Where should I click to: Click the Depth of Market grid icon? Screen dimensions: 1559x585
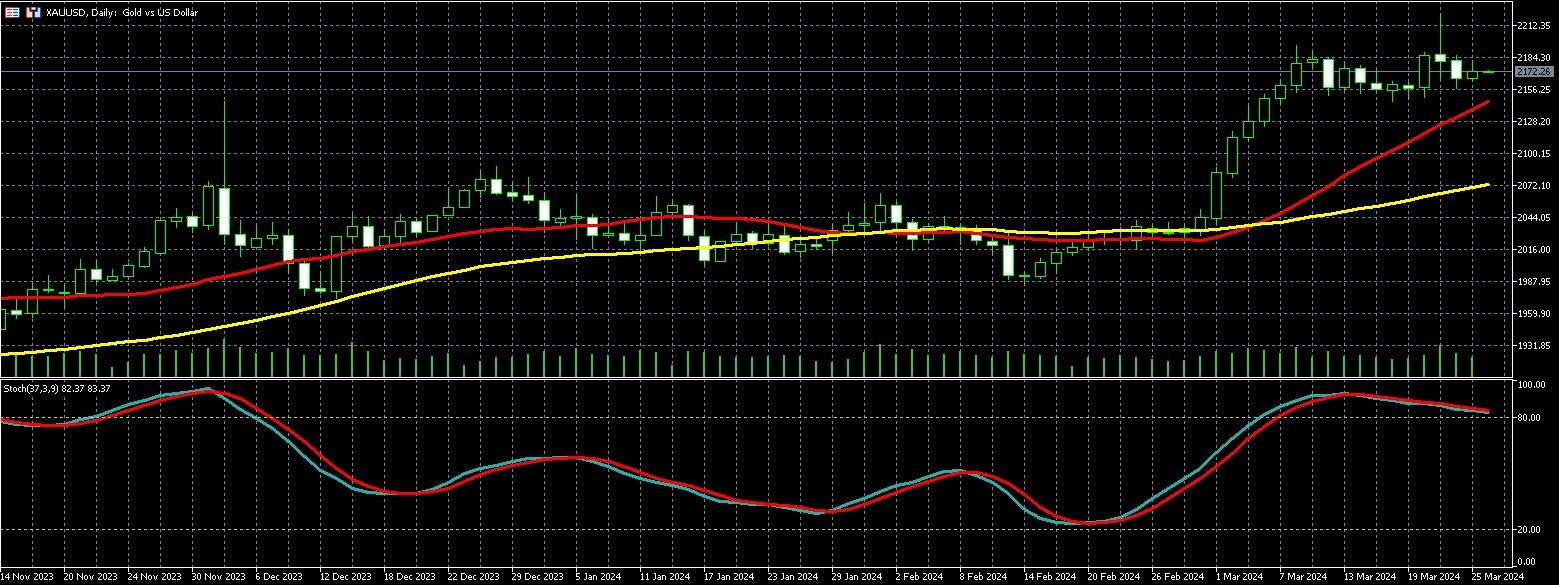pos(11,13)
